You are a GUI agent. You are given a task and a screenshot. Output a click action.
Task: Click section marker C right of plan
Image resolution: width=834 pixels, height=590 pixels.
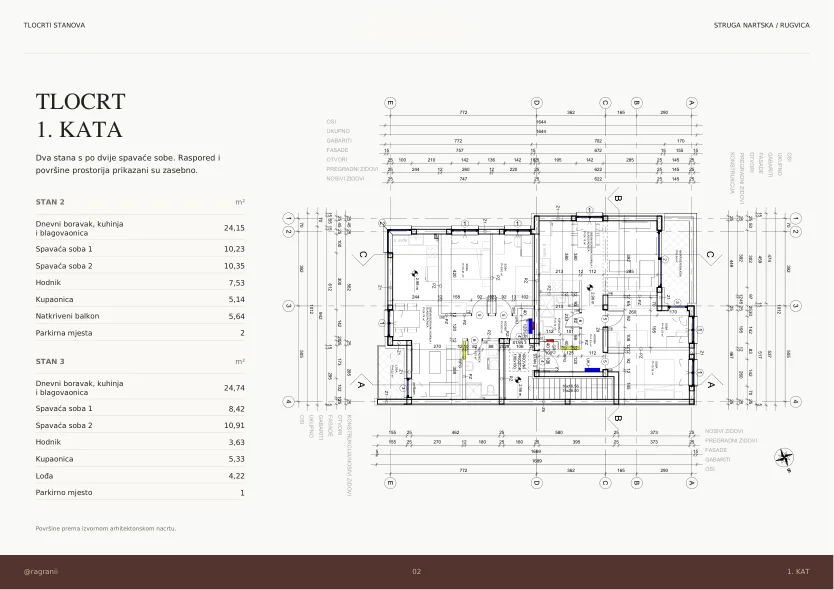tap(710, 255)
